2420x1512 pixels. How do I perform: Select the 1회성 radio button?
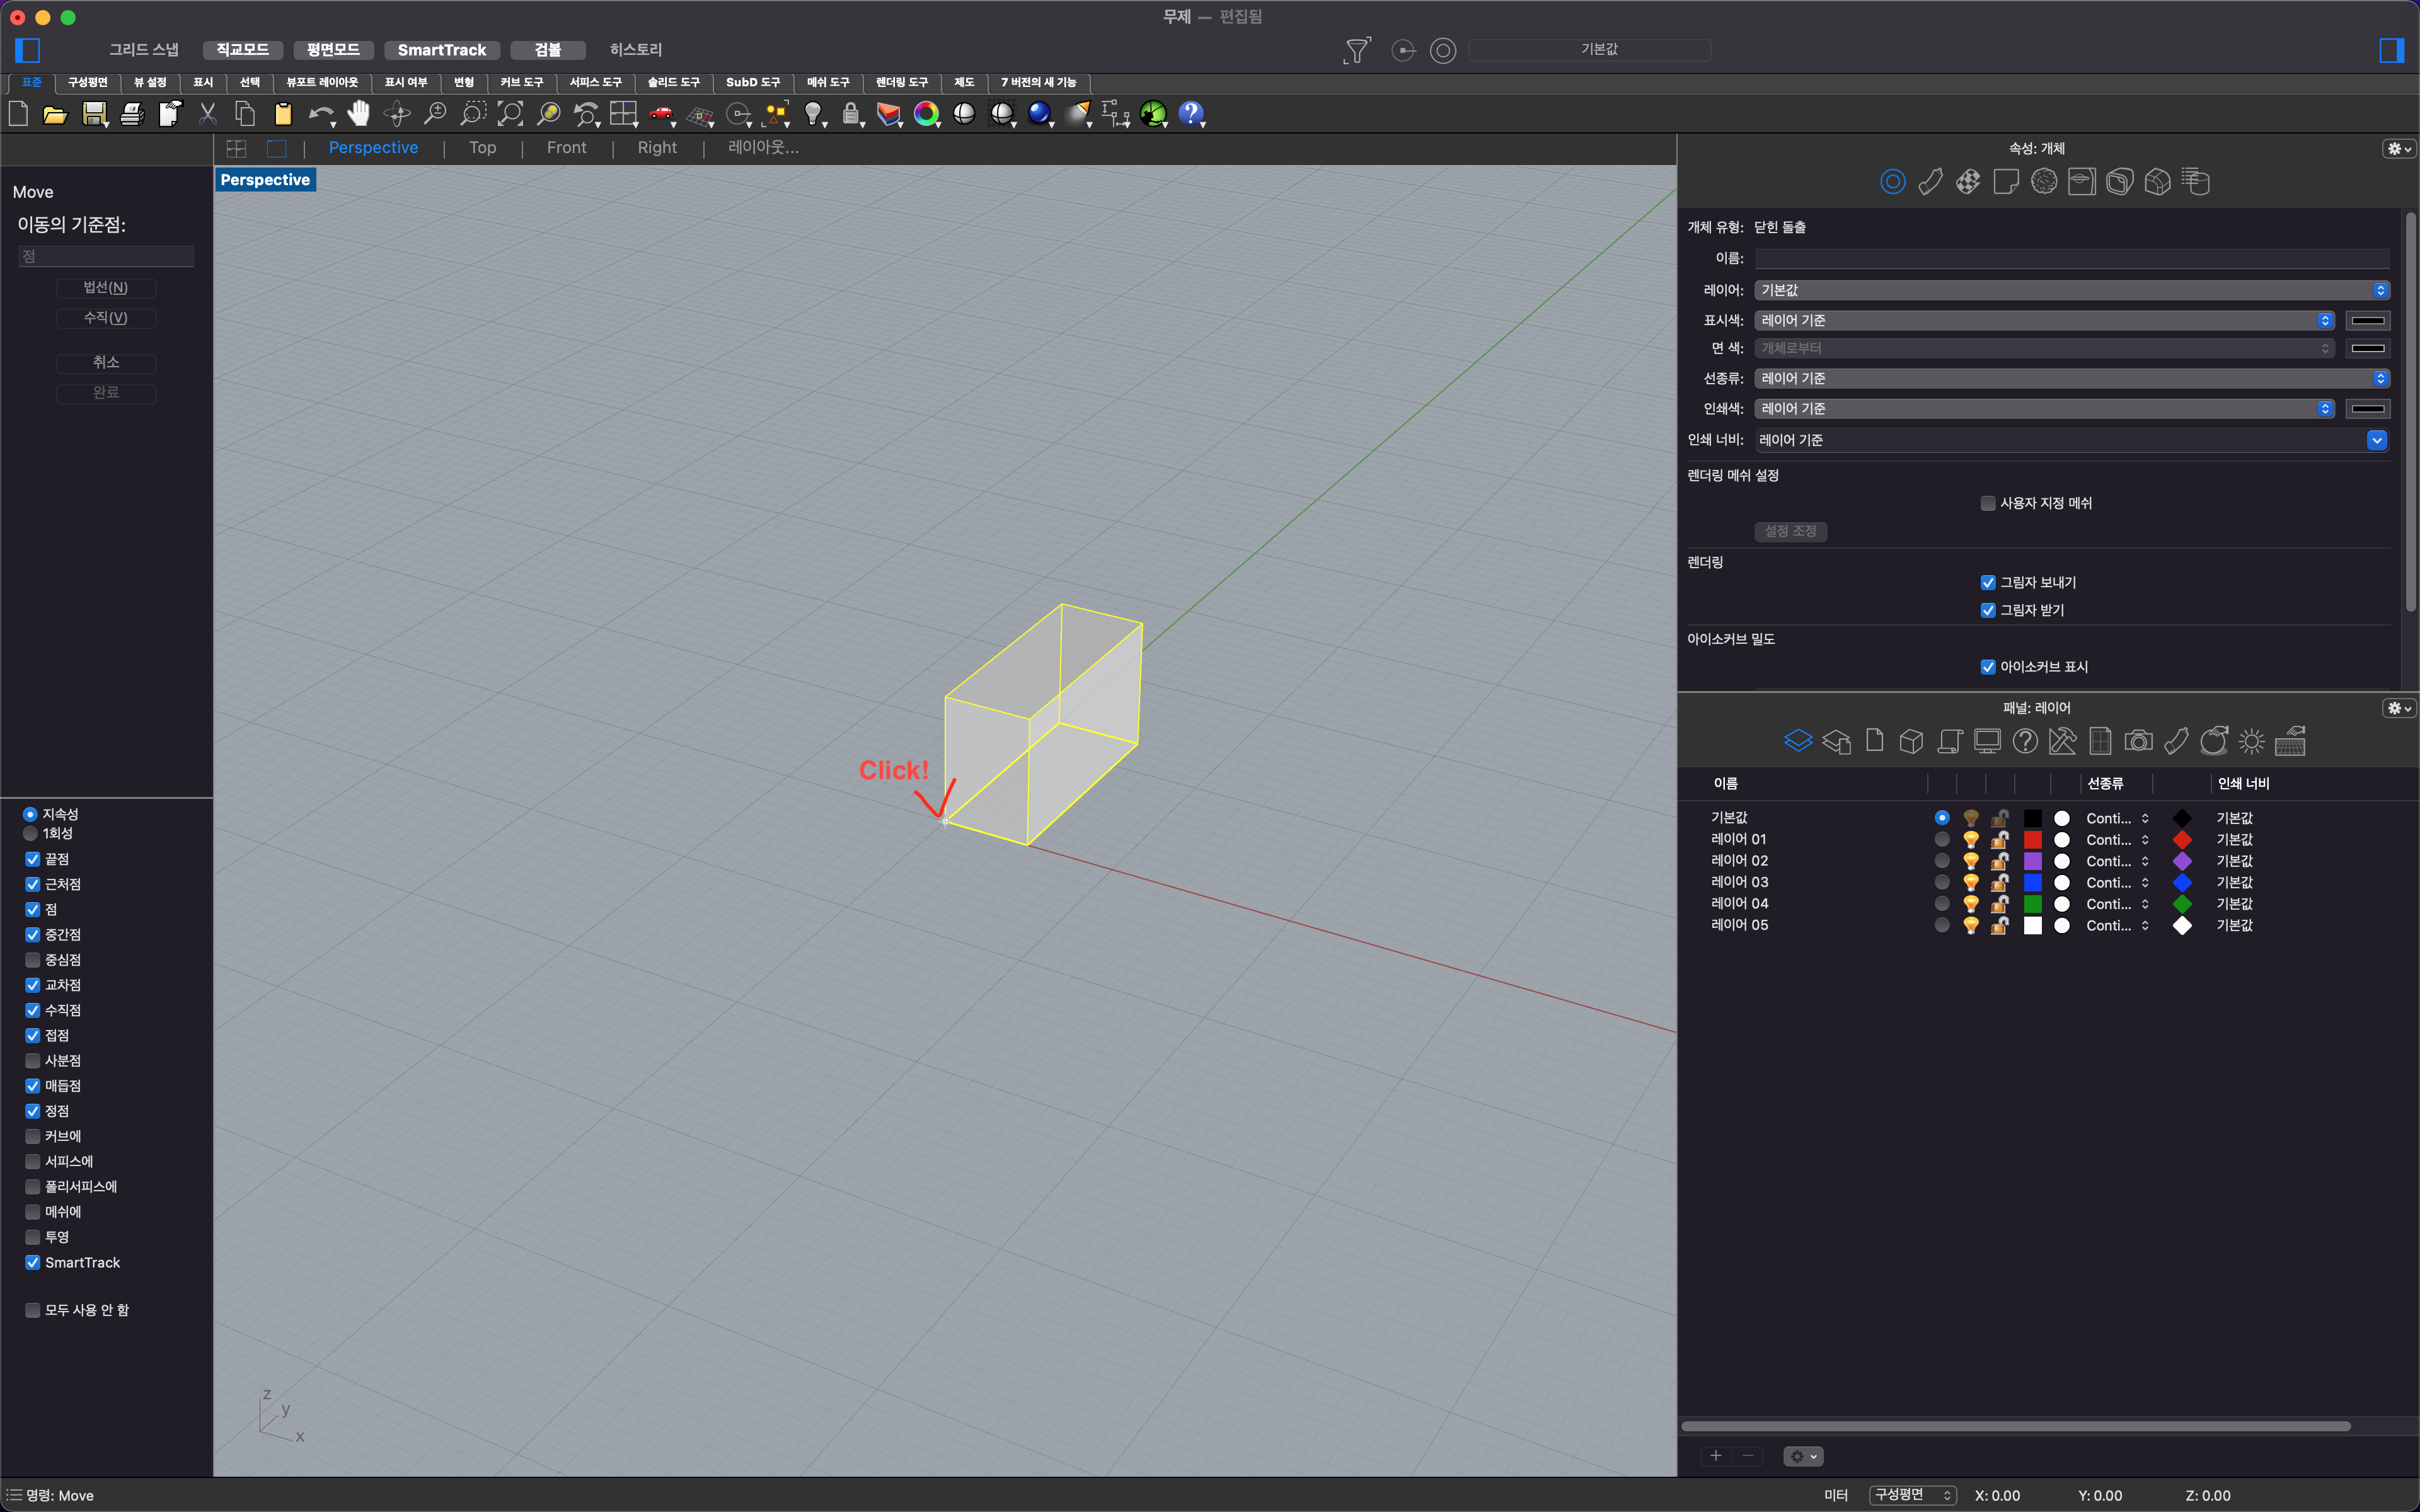tap(30, 833)
